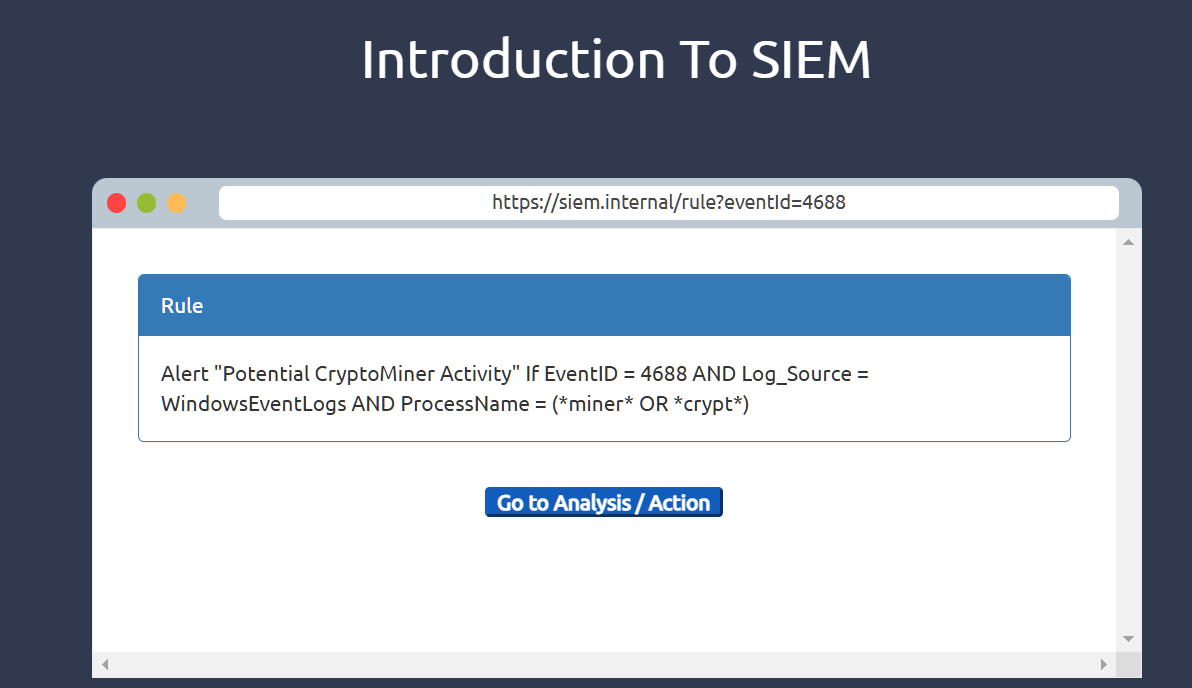The image size is (1192, 688).
Task: Click the "Potential CryptoMiner Activity" alert name
Action: (x=367, y=375)
